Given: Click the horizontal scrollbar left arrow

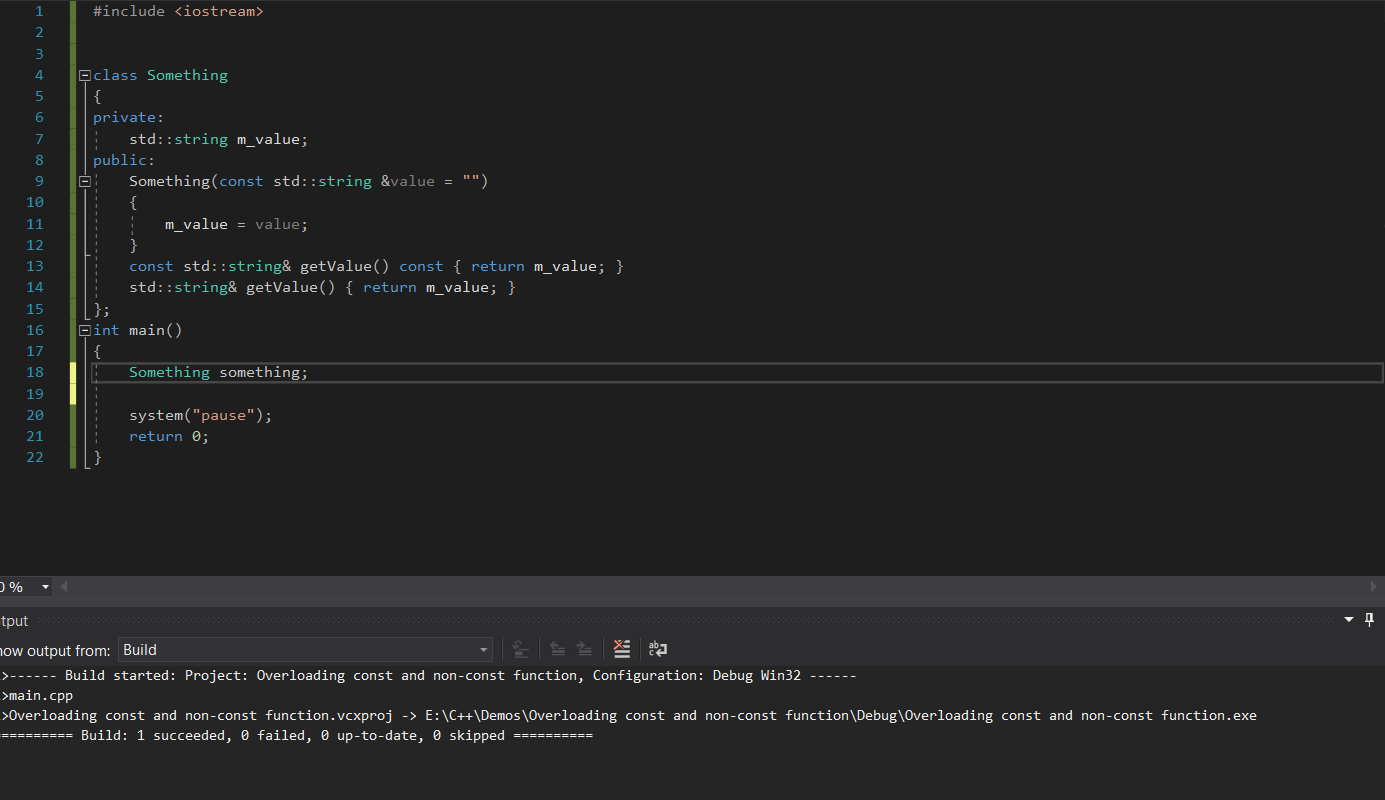Looking at the screenshot, I should [64, 587].
